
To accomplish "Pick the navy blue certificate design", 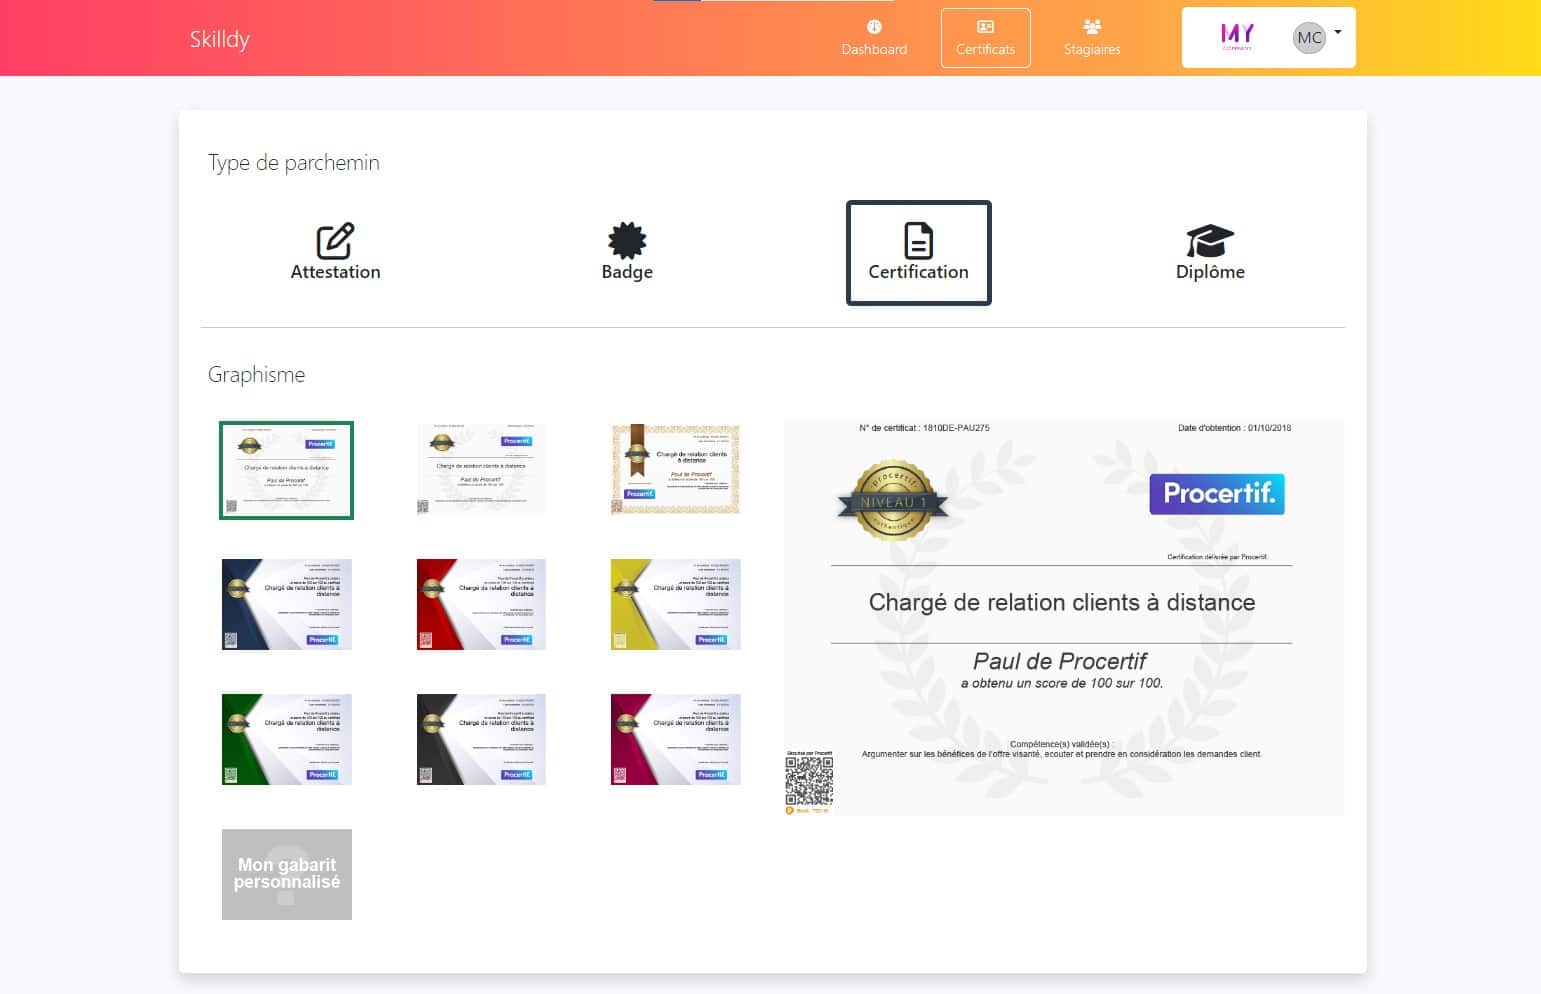I will 286,605.
